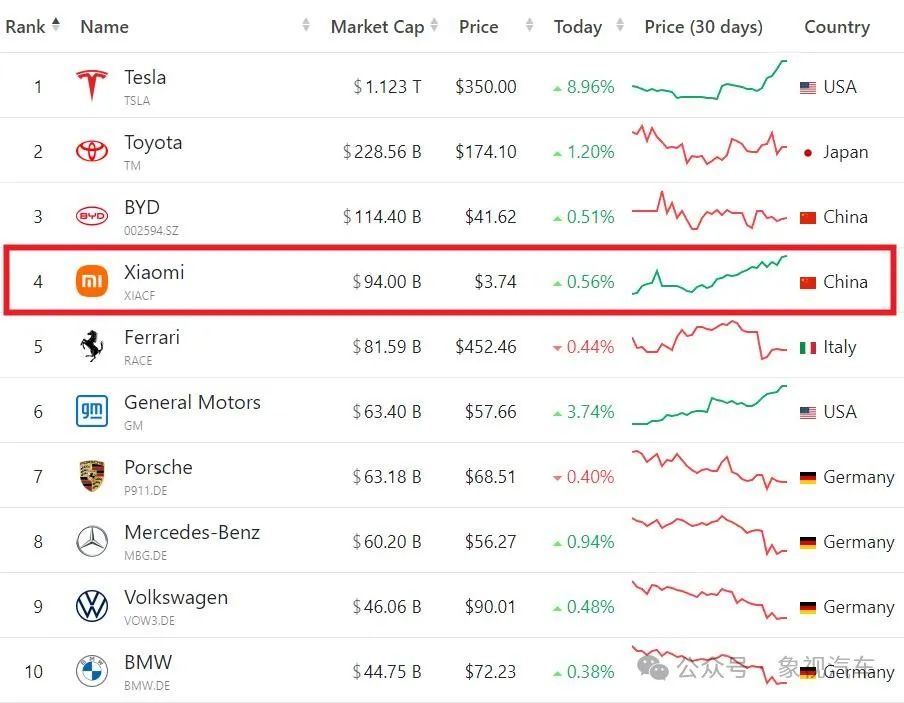Screen dimensions: 904x703
Task: Click the Toyota logo icon
Action: pyautogui.click(x=92, y=151)
